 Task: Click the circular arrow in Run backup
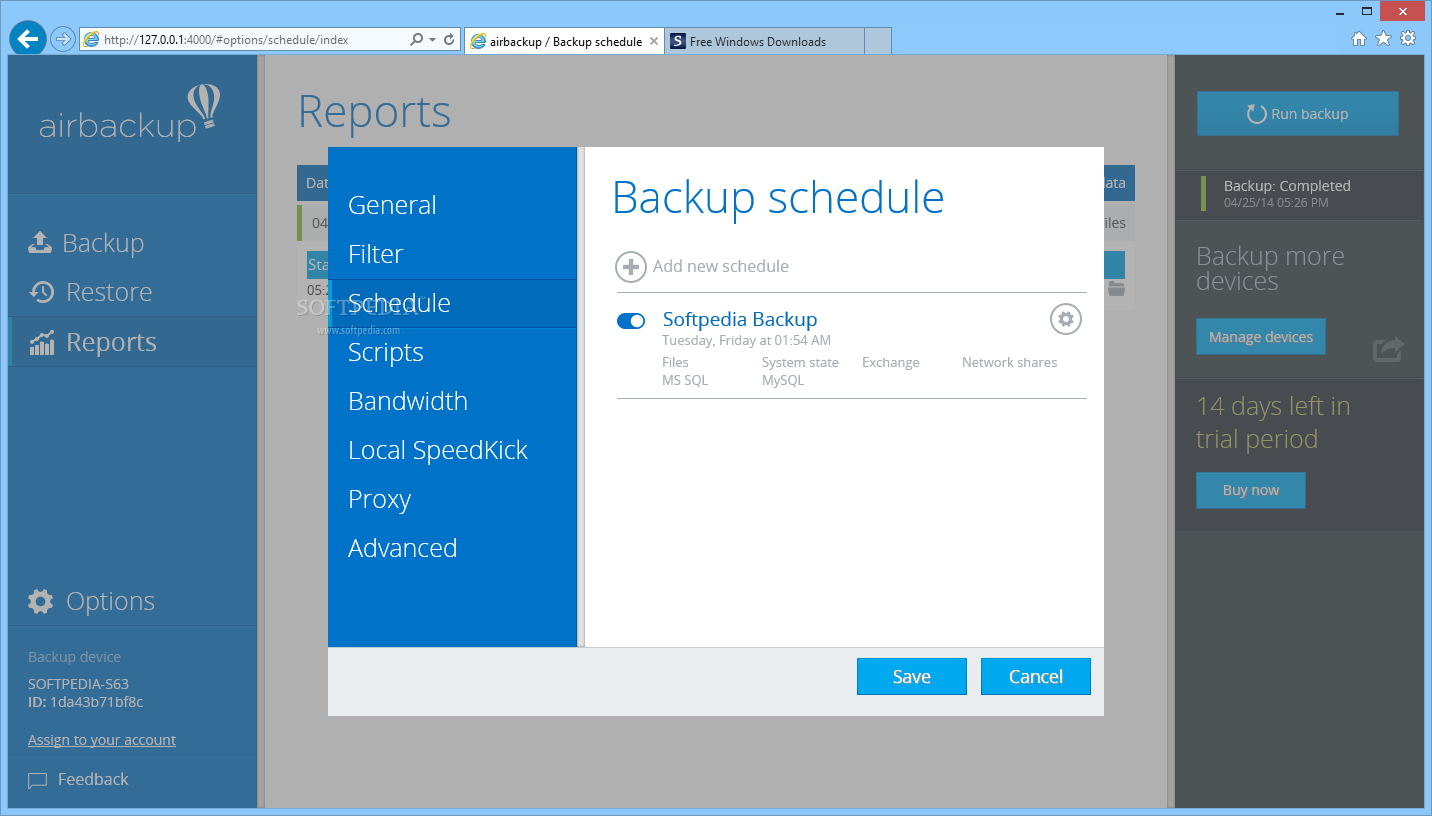[1257, 114]
